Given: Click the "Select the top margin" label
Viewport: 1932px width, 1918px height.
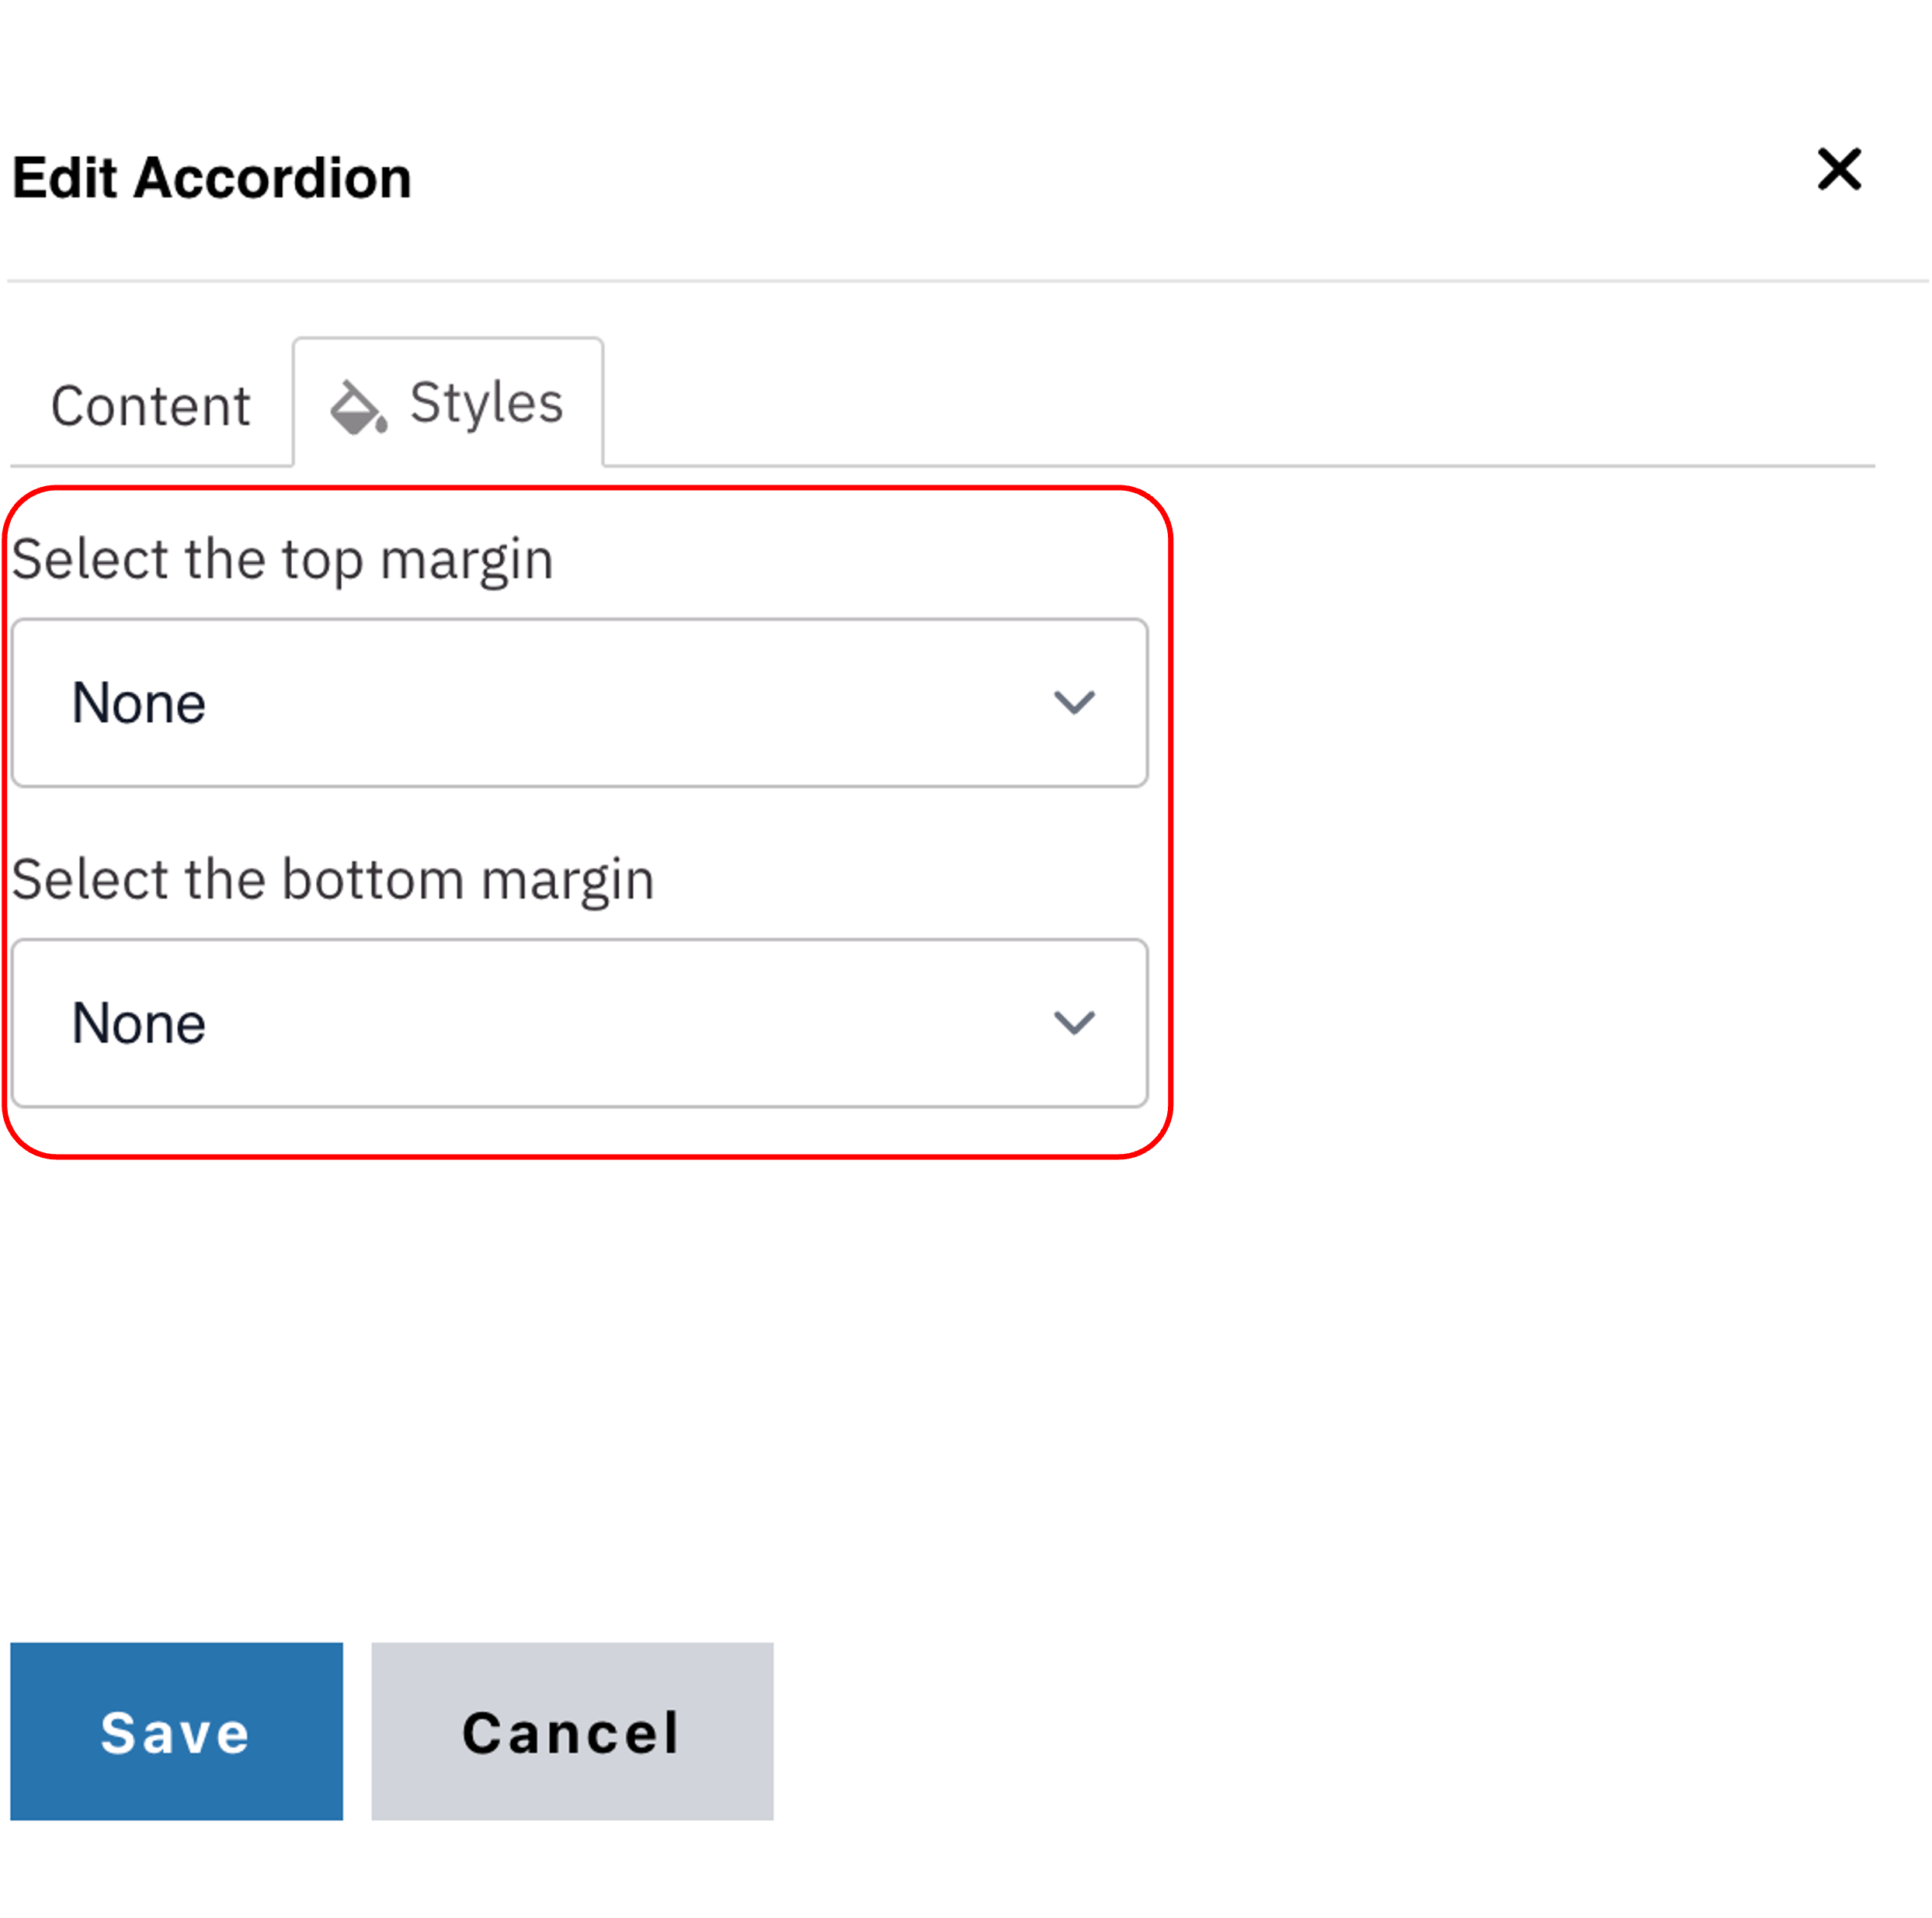Looking at the screenshot, I should pyautogui.click(x=282, y=559).
